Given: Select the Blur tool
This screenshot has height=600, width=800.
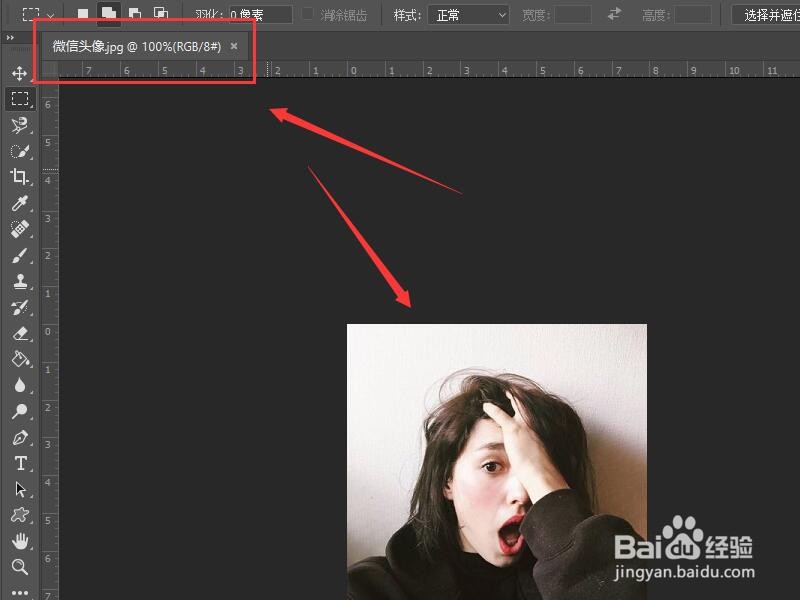Looking at the screenshot, I should (20, 385).
